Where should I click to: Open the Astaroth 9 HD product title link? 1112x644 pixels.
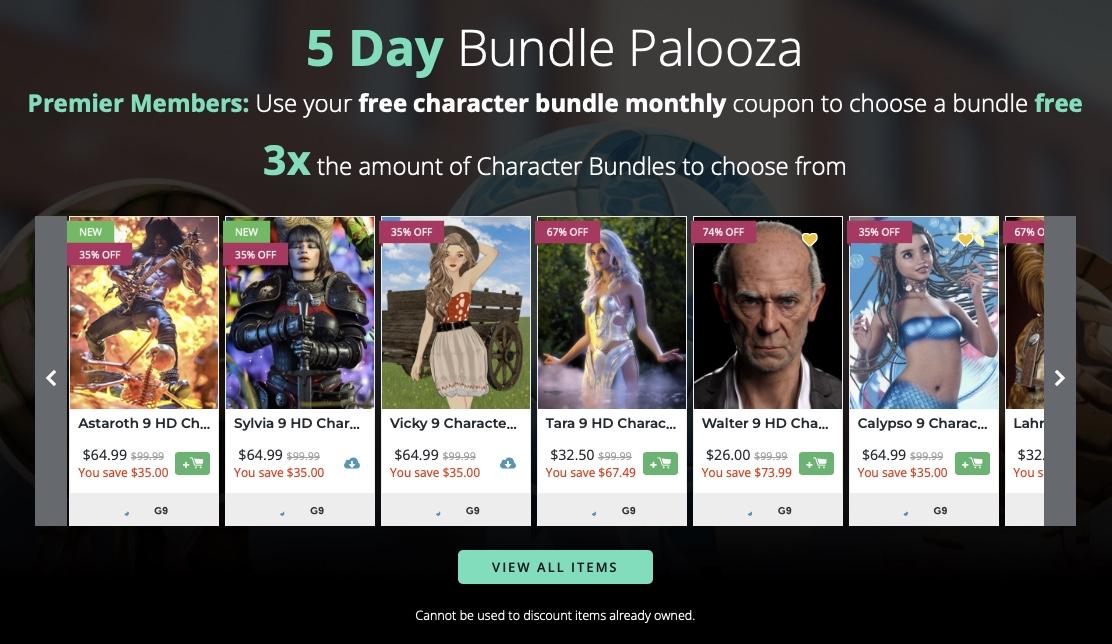coord(144,423)
